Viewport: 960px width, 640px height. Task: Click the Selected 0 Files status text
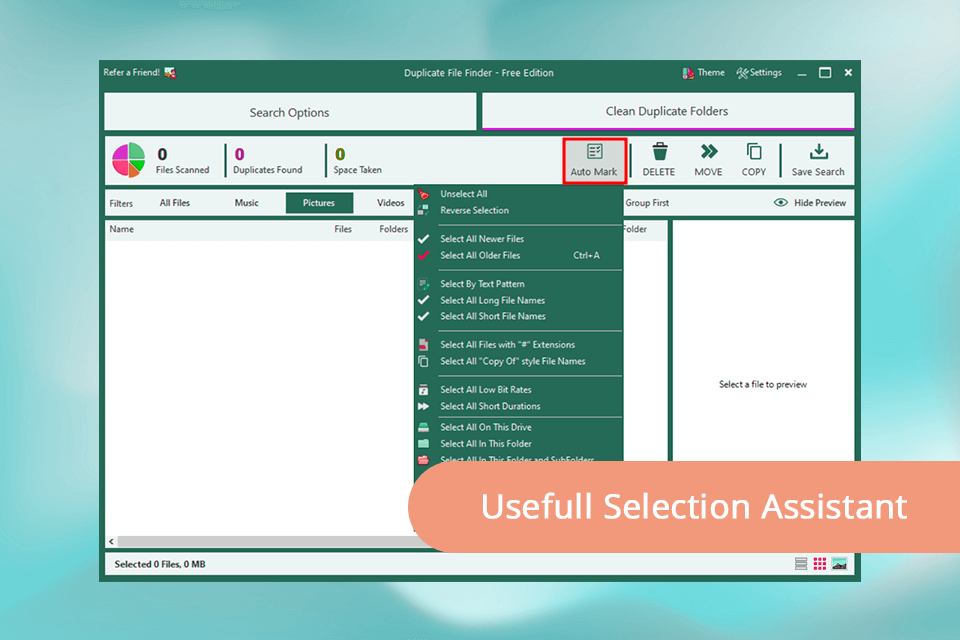(160, 564)
